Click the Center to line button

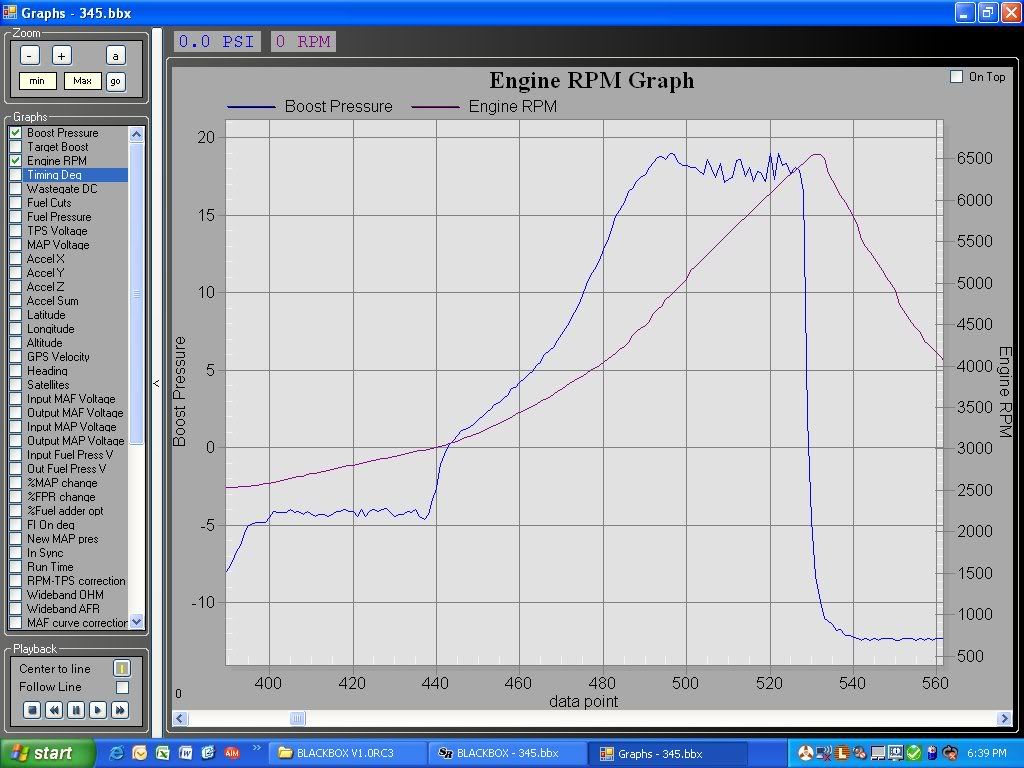pos(121,669)
